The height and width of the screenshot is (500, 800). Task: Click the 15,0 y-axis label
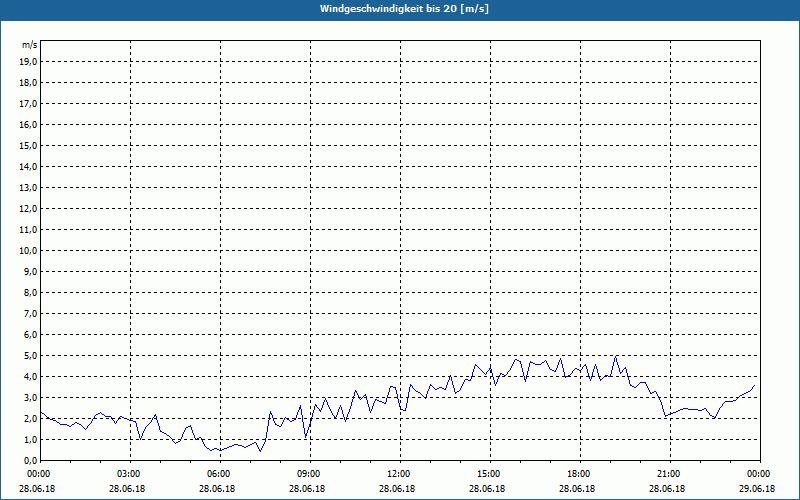28,145
